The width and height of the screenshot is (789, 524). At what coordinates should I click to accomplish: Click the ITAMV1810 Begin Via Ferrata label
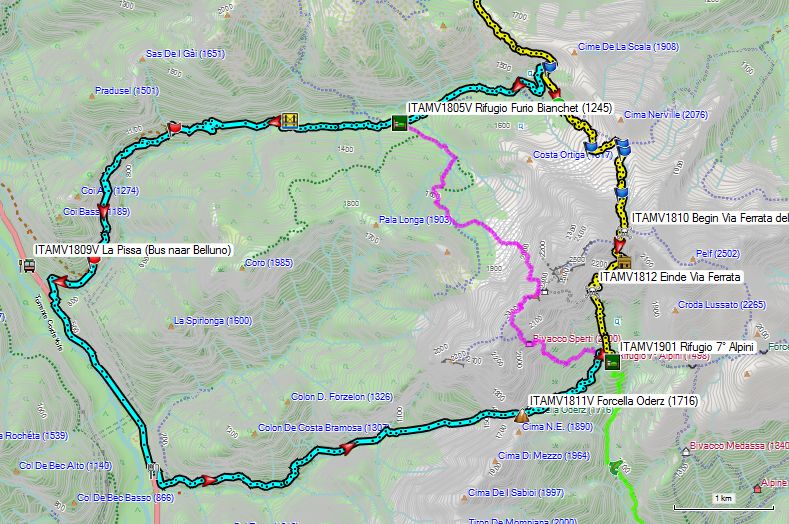pyautogui.click(x=709, y=218)
